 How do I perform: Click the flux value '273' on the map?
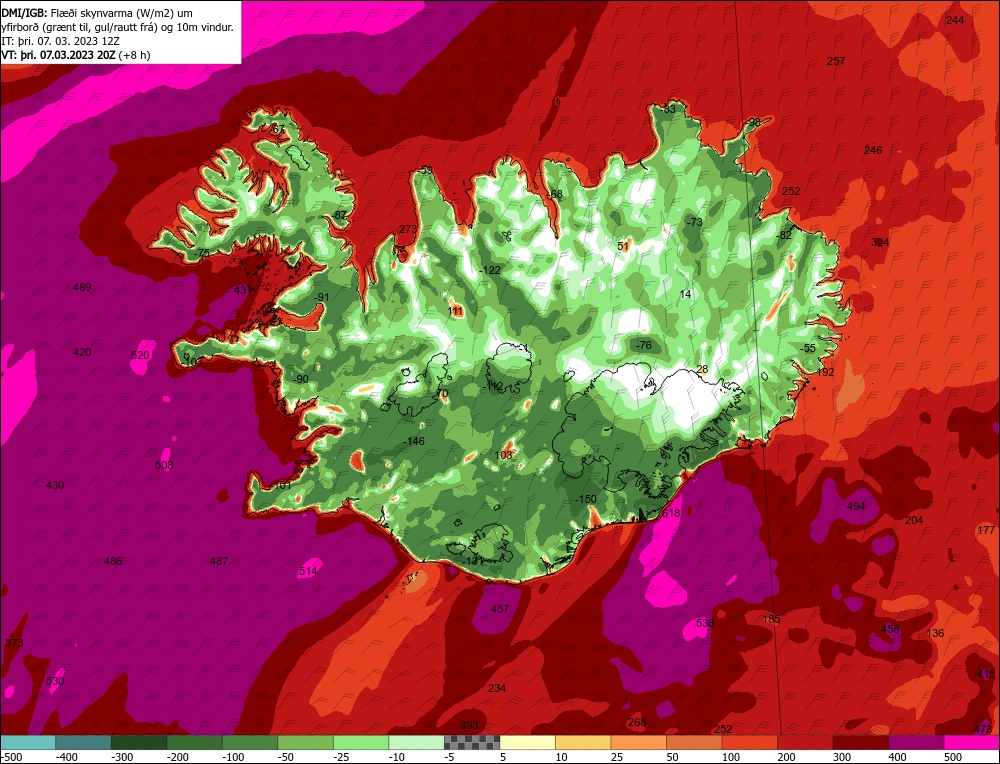click(x=408, y=230)
